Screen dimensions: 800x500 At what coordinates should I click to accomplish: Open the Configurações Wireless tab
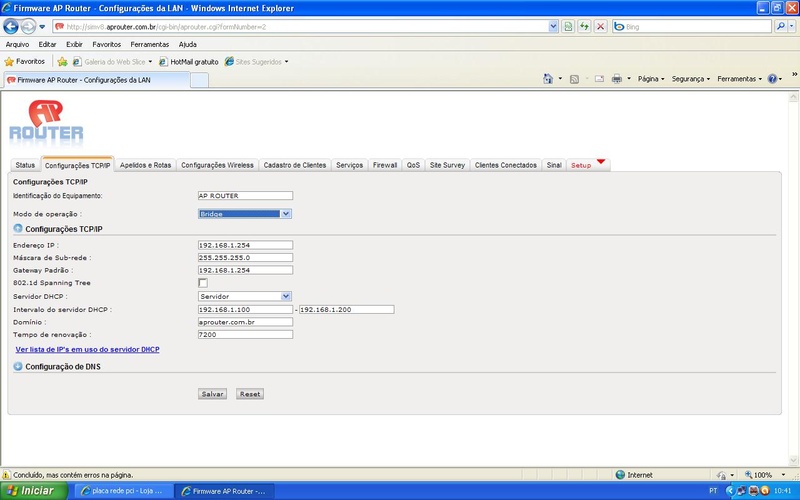(x=217, y=165)
